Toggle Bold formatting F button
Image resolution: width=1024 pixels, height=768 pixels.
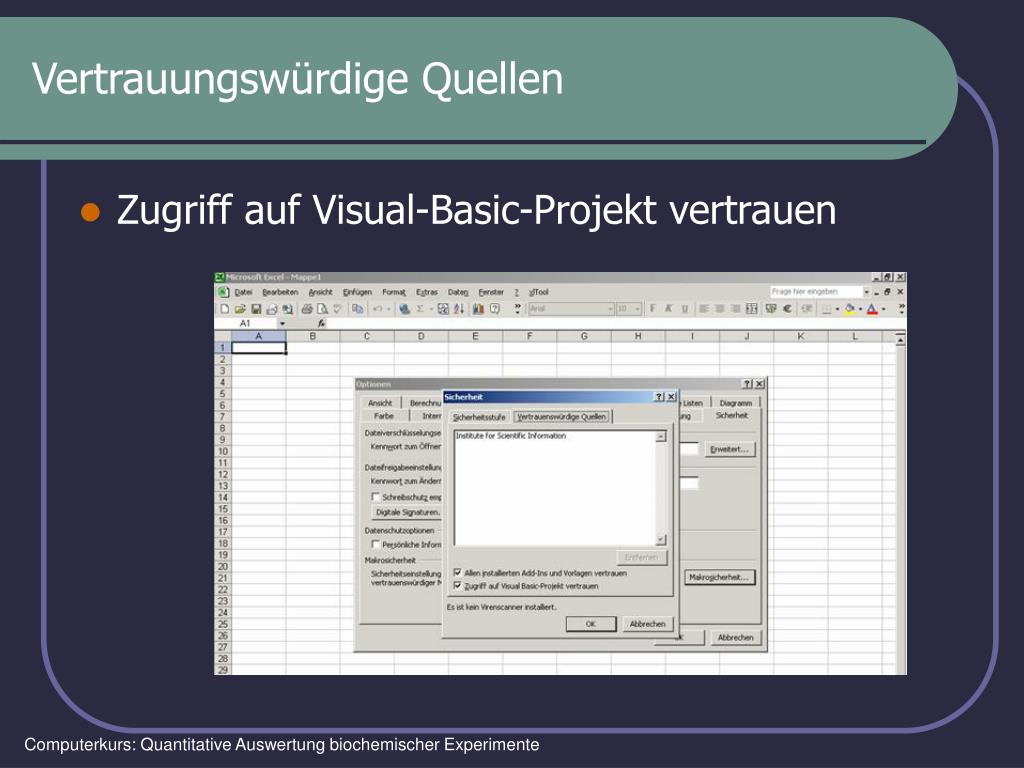[x=652, y=309]
